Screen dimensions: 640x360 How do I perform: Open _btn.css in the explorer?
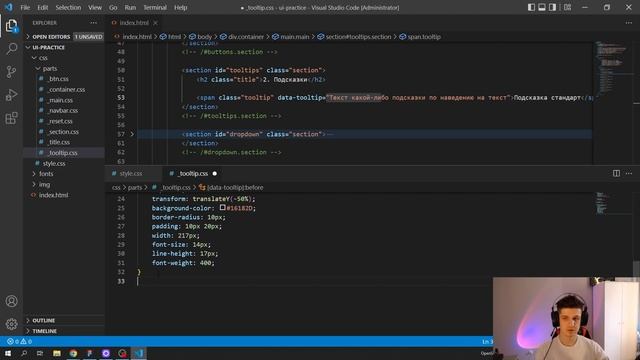click(58, 79)
